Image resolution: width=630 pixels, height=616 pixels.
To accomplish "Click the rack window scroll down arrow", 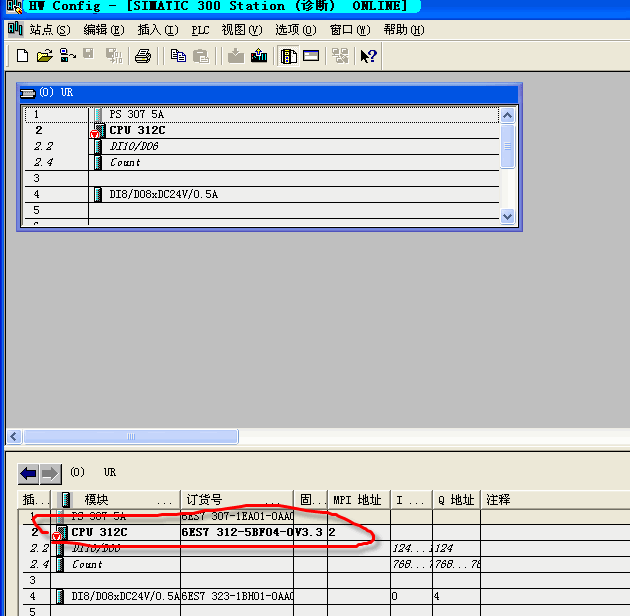I will coord(507,216).
